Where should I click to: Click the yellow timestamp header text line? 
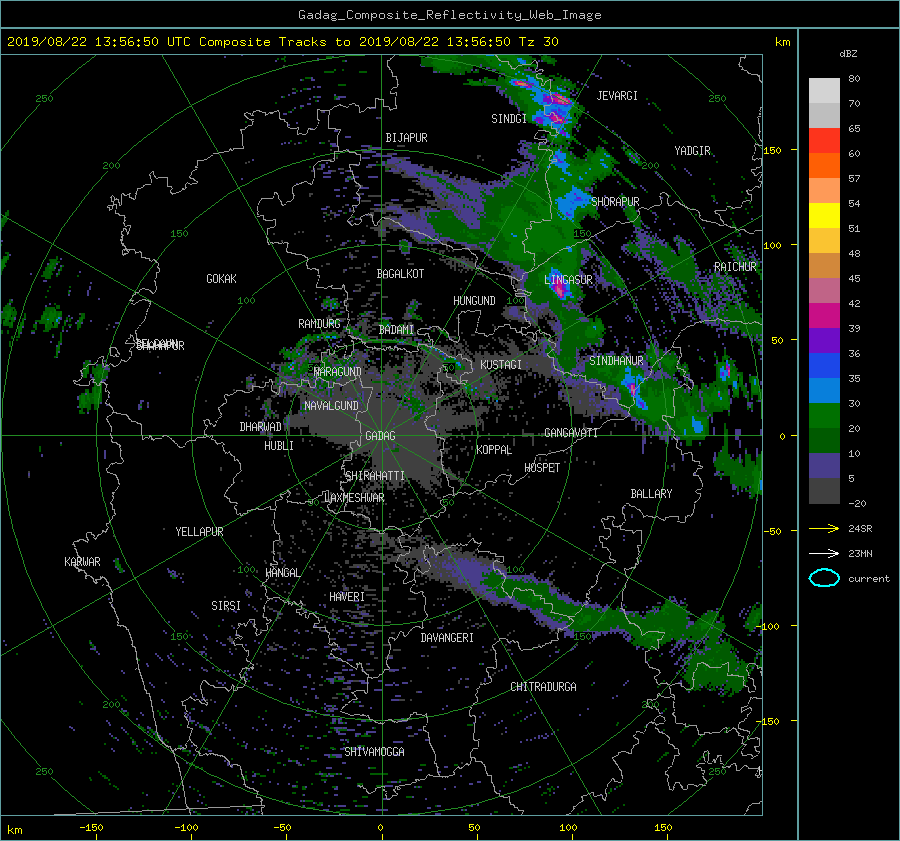click(282, 42)
